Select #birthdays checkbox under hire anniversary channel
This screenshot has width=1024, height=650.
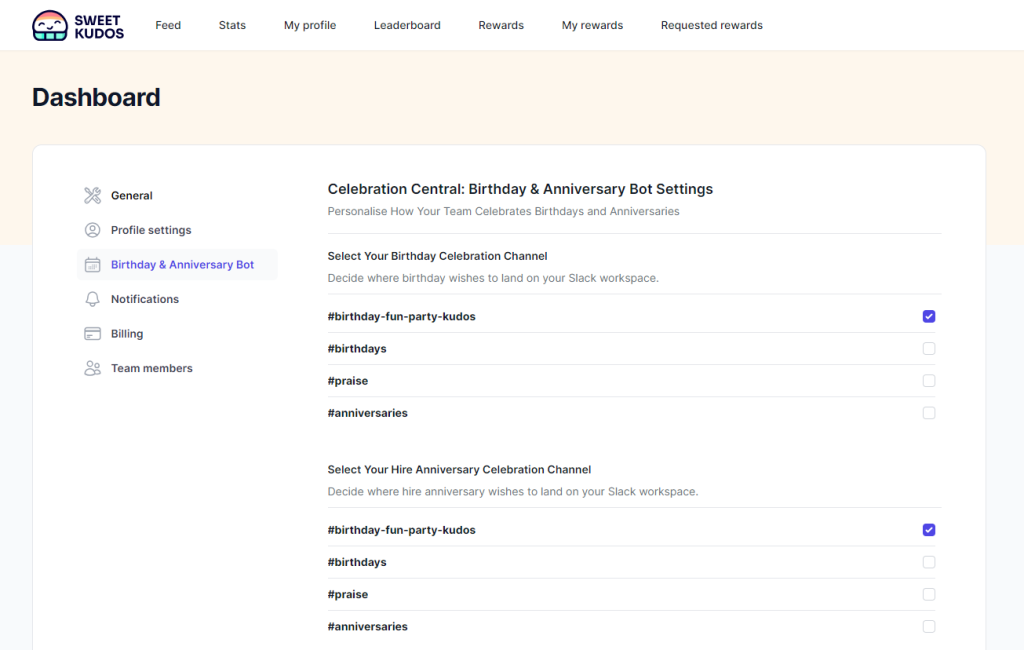(x=929, y=562)
